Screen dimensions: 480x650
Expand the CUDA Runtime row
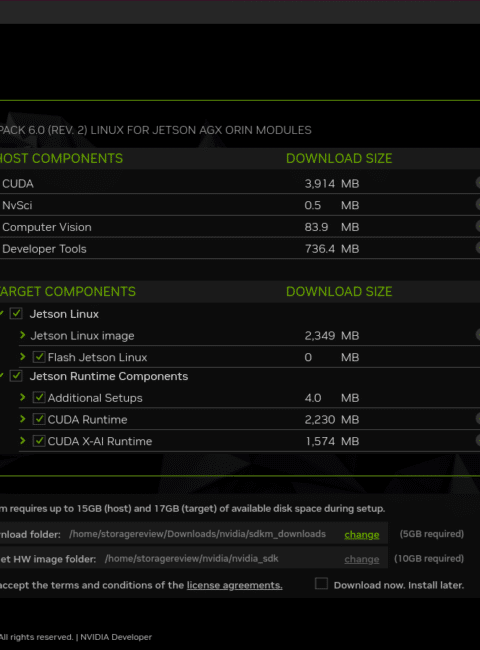pyautogui.click(x=23, y=419)
